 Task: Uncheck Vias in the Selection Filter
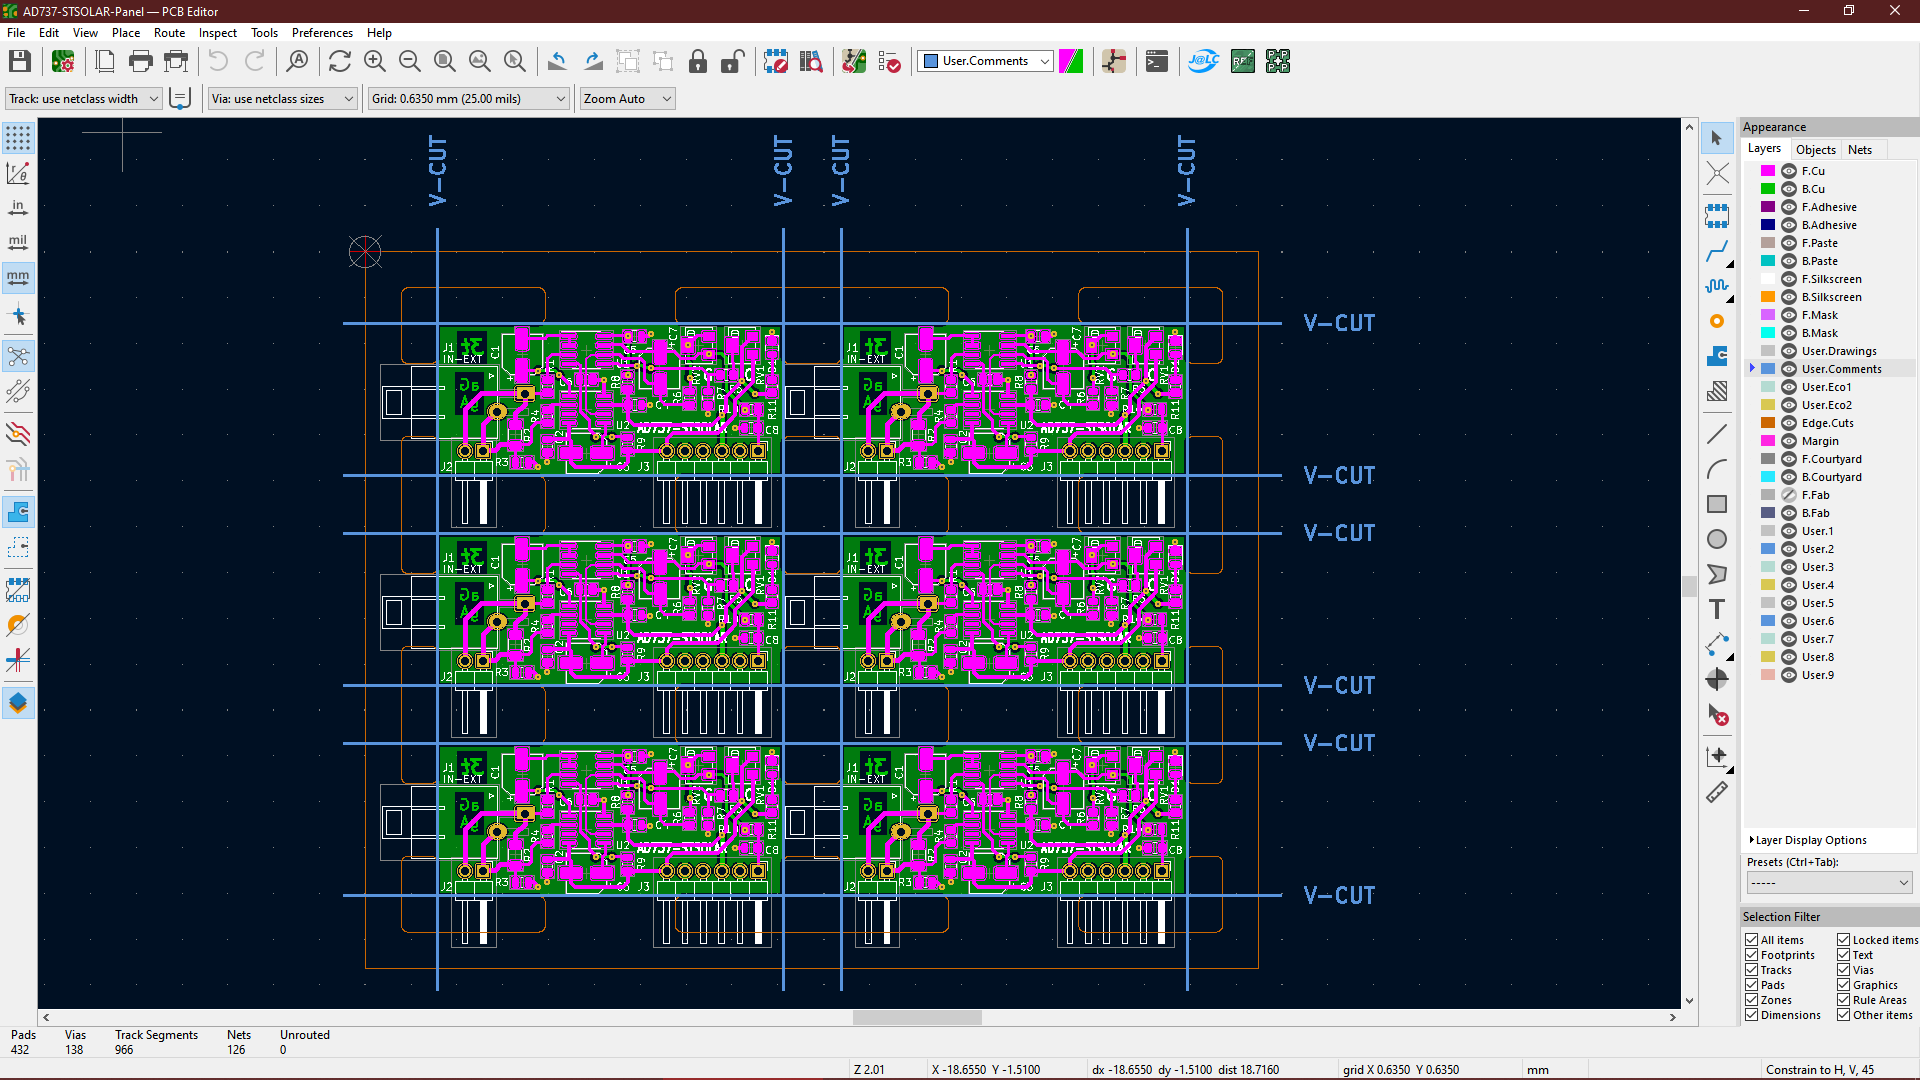pyautogui.click(x=1843, y=970)
